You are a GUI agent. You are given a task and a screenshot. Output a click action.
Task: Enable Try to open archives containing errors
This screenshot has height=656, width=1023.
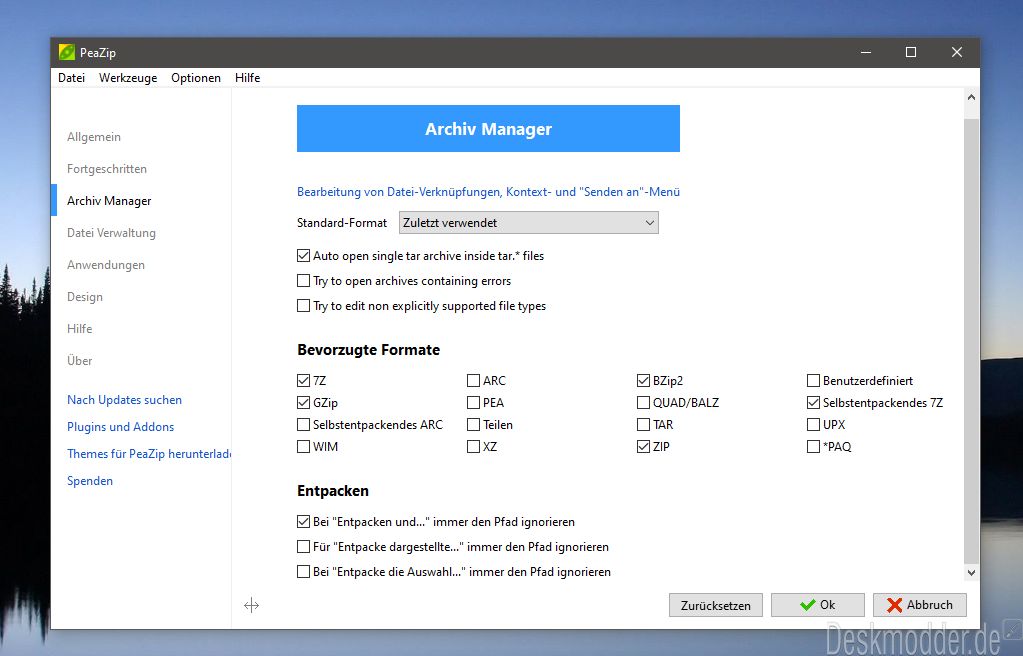tap(303, 281)
